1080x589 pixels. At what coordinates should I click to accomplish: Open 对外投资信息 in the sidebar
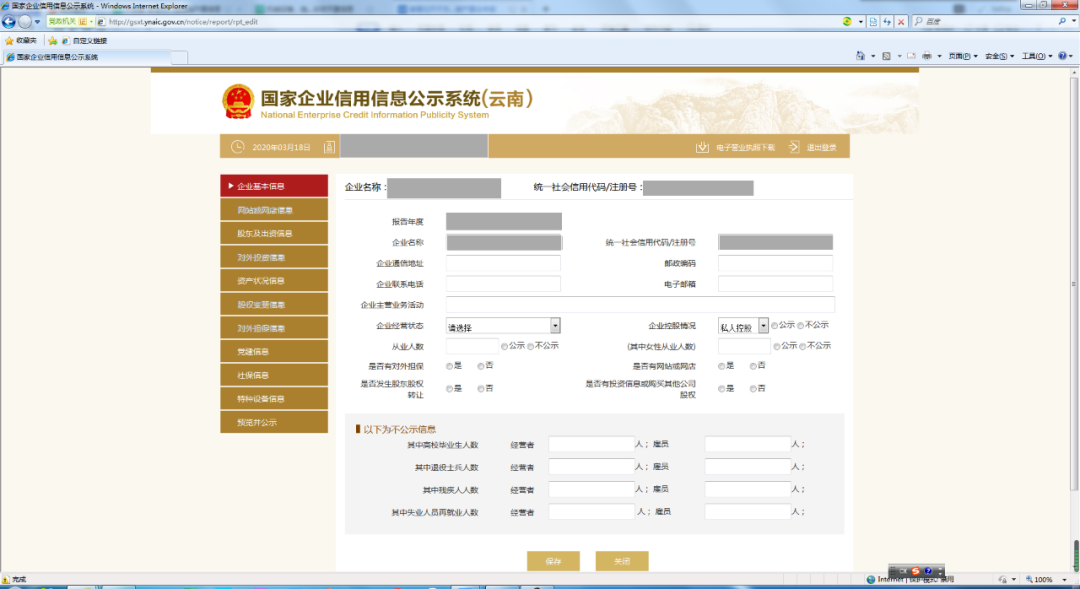[x=274, y=257]
